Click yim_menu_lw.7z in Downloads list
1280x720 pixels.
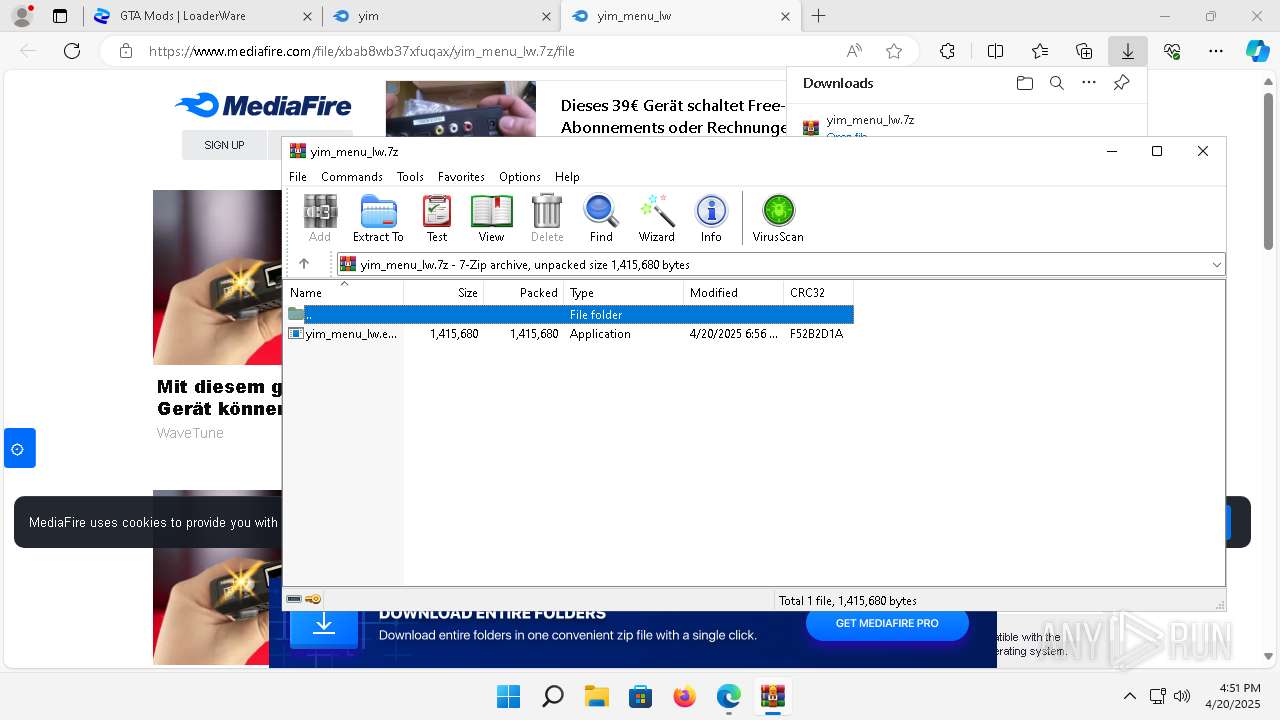pos(870,120)
